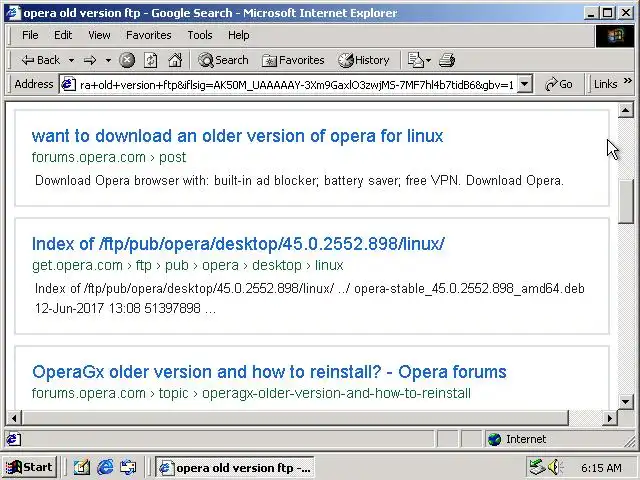This screenshot has height=480, width=640.
Task: Click the horizontal scrollbar left arrow
Action: point(14,418)
